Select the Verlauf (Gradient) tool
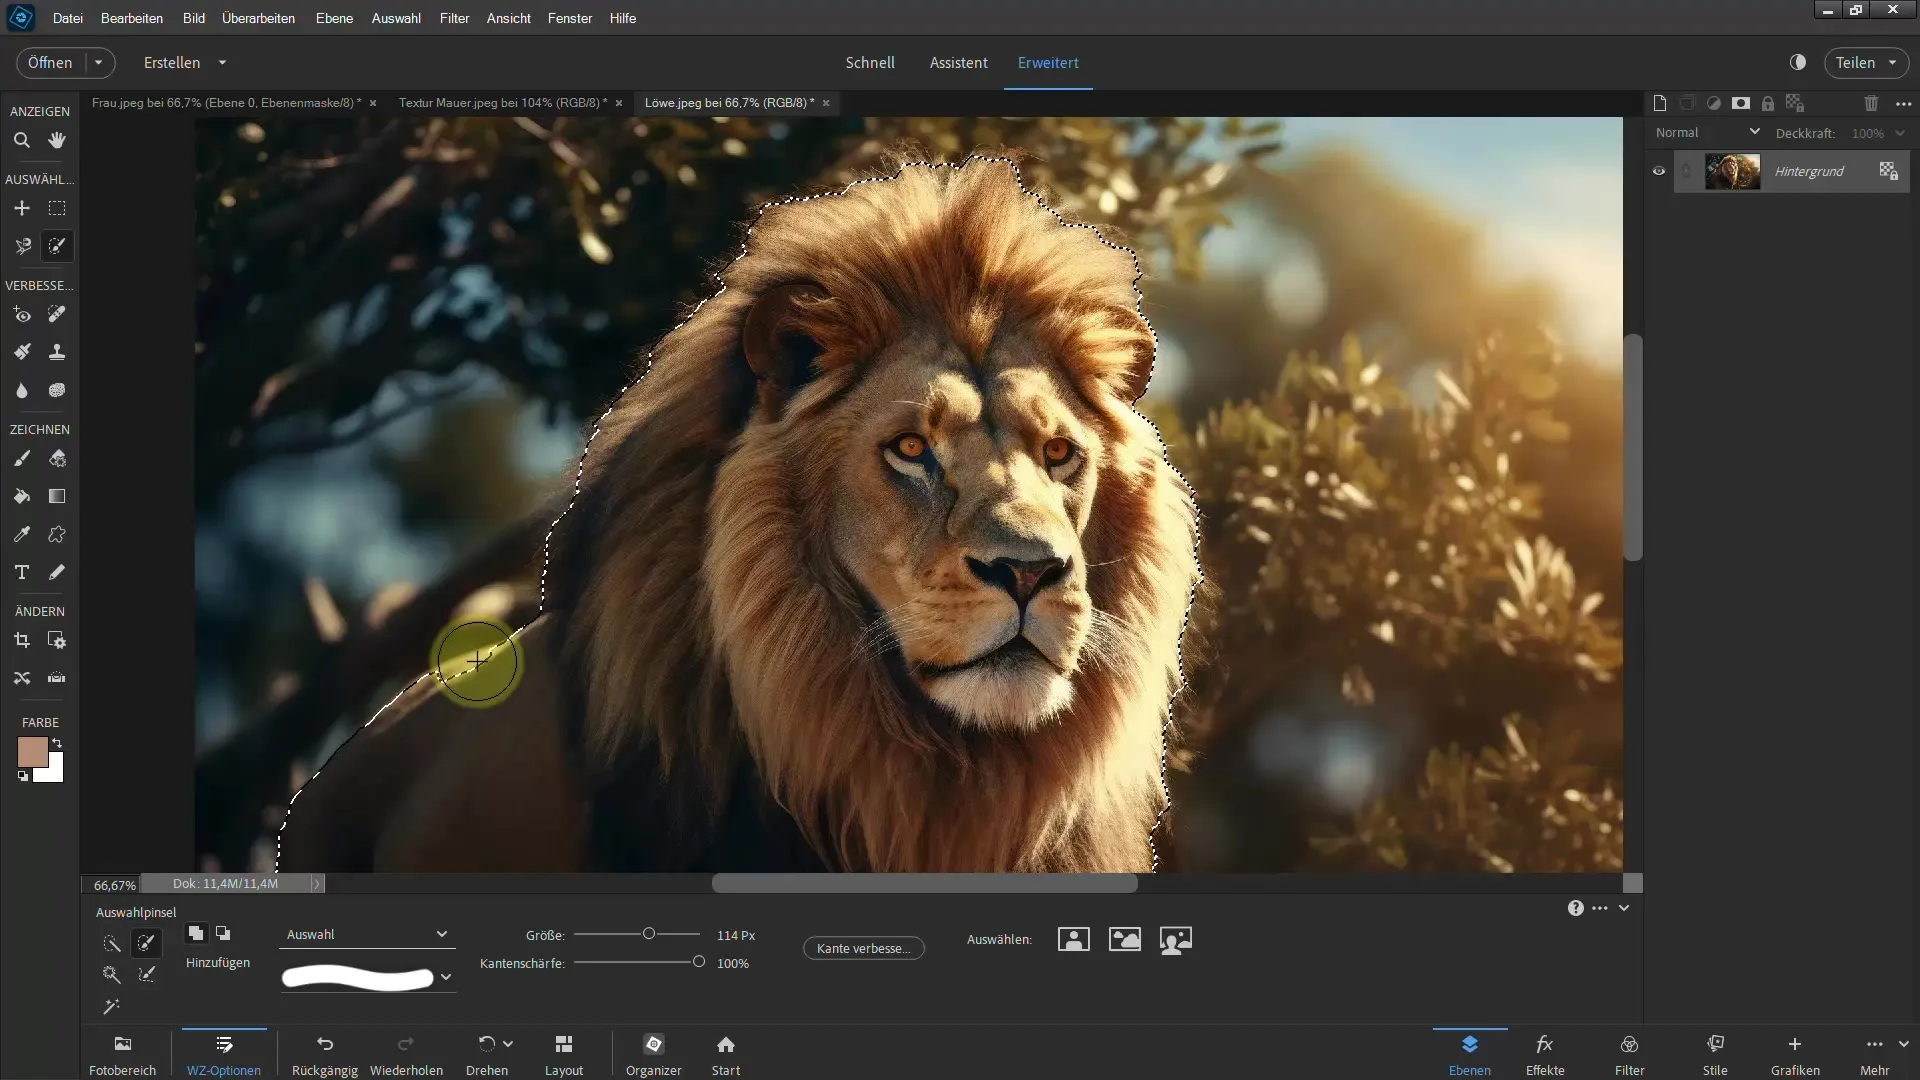The height and width of the screenshot is (1080, 1920). 57,496
